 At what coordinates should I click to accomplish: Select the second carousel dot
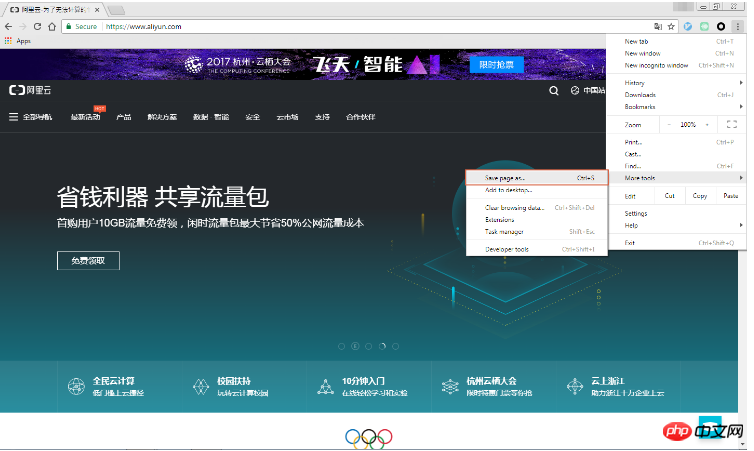[x=355, y=346]
